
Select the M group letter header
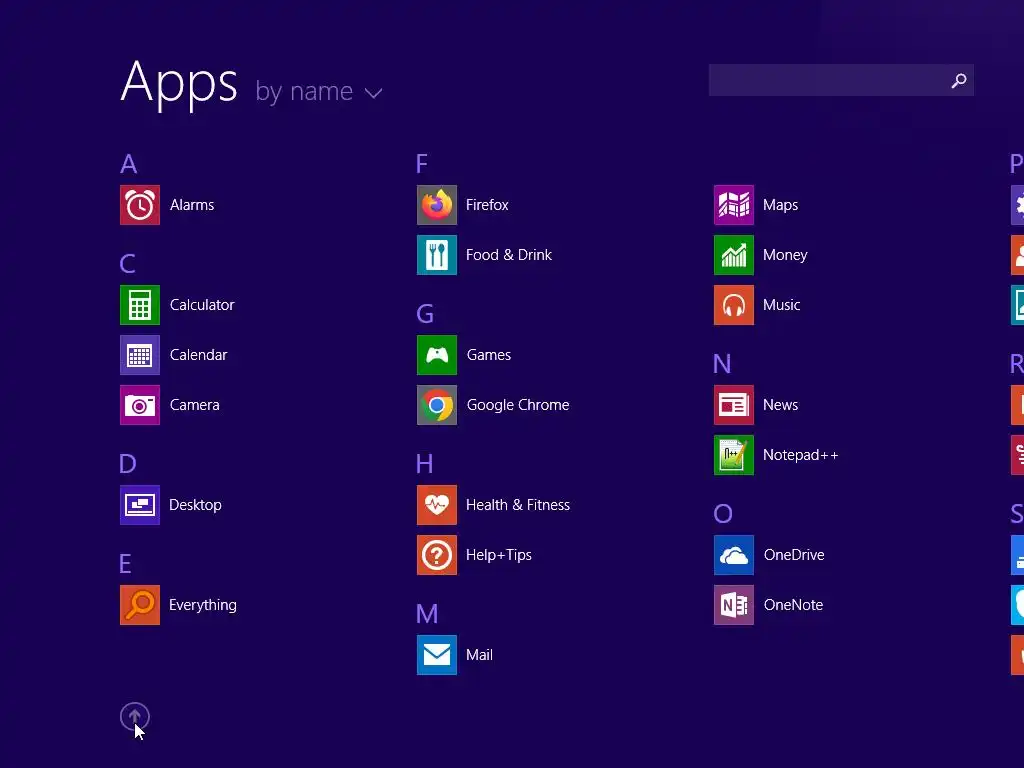click(427, 614)
